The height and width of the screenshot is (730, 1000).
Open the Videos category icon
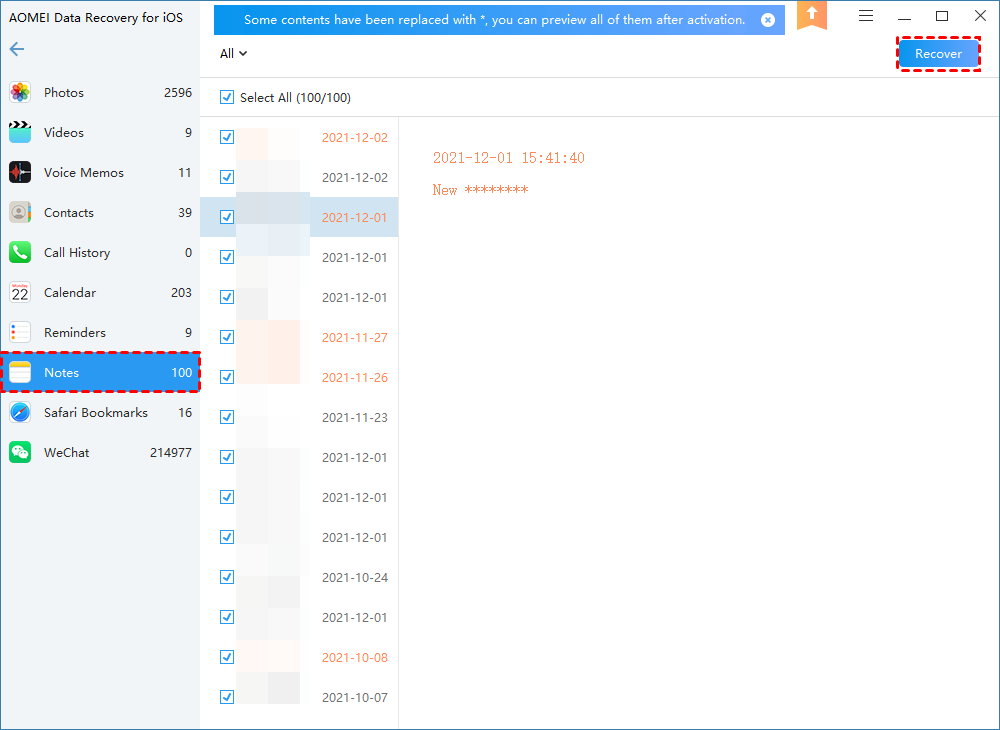(x=20, y=133)
